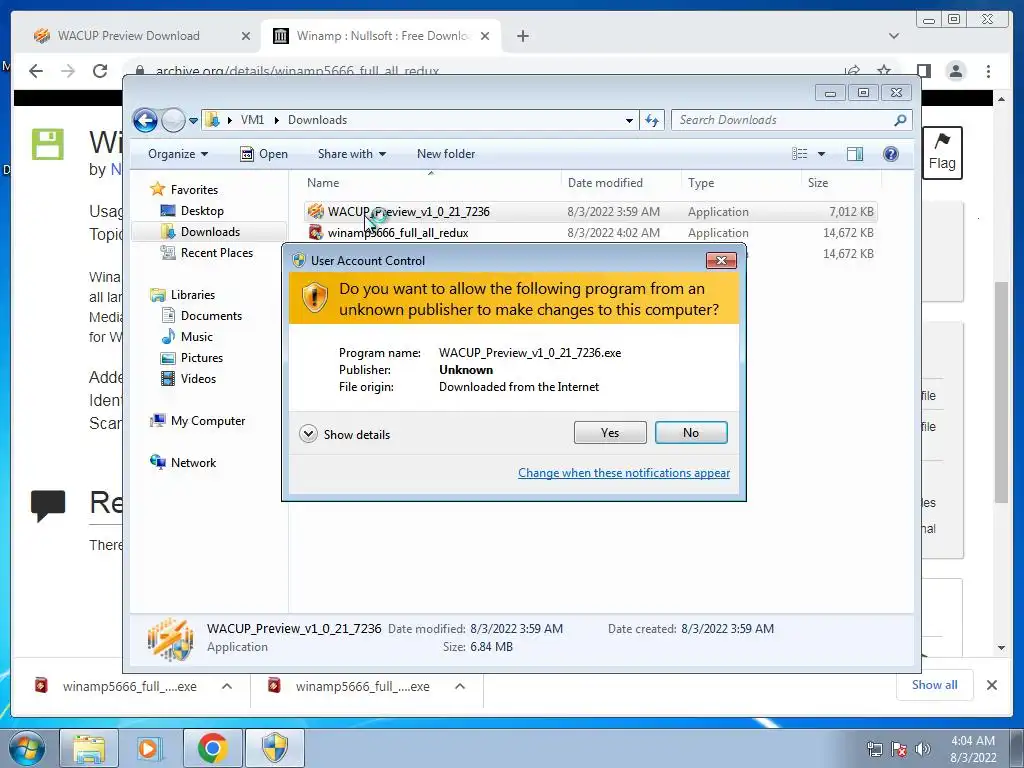
Task: Open Windows Explorer from the taskbar
Action: click(89, 748)
